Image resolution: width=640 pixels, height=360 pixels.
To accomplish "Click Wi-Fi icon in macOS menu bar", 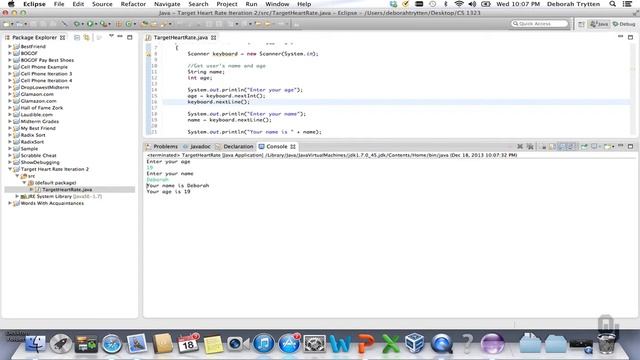I will point(459,4).
